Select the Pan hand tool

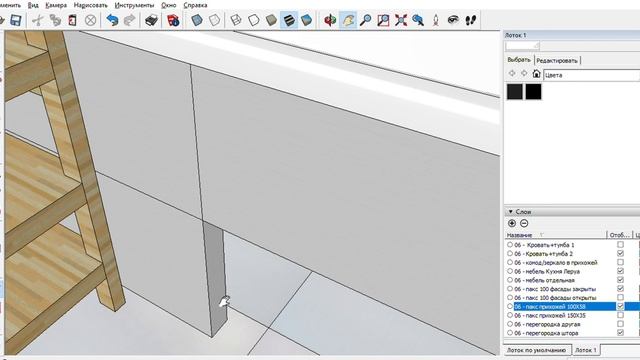click(x=348, y=20)
